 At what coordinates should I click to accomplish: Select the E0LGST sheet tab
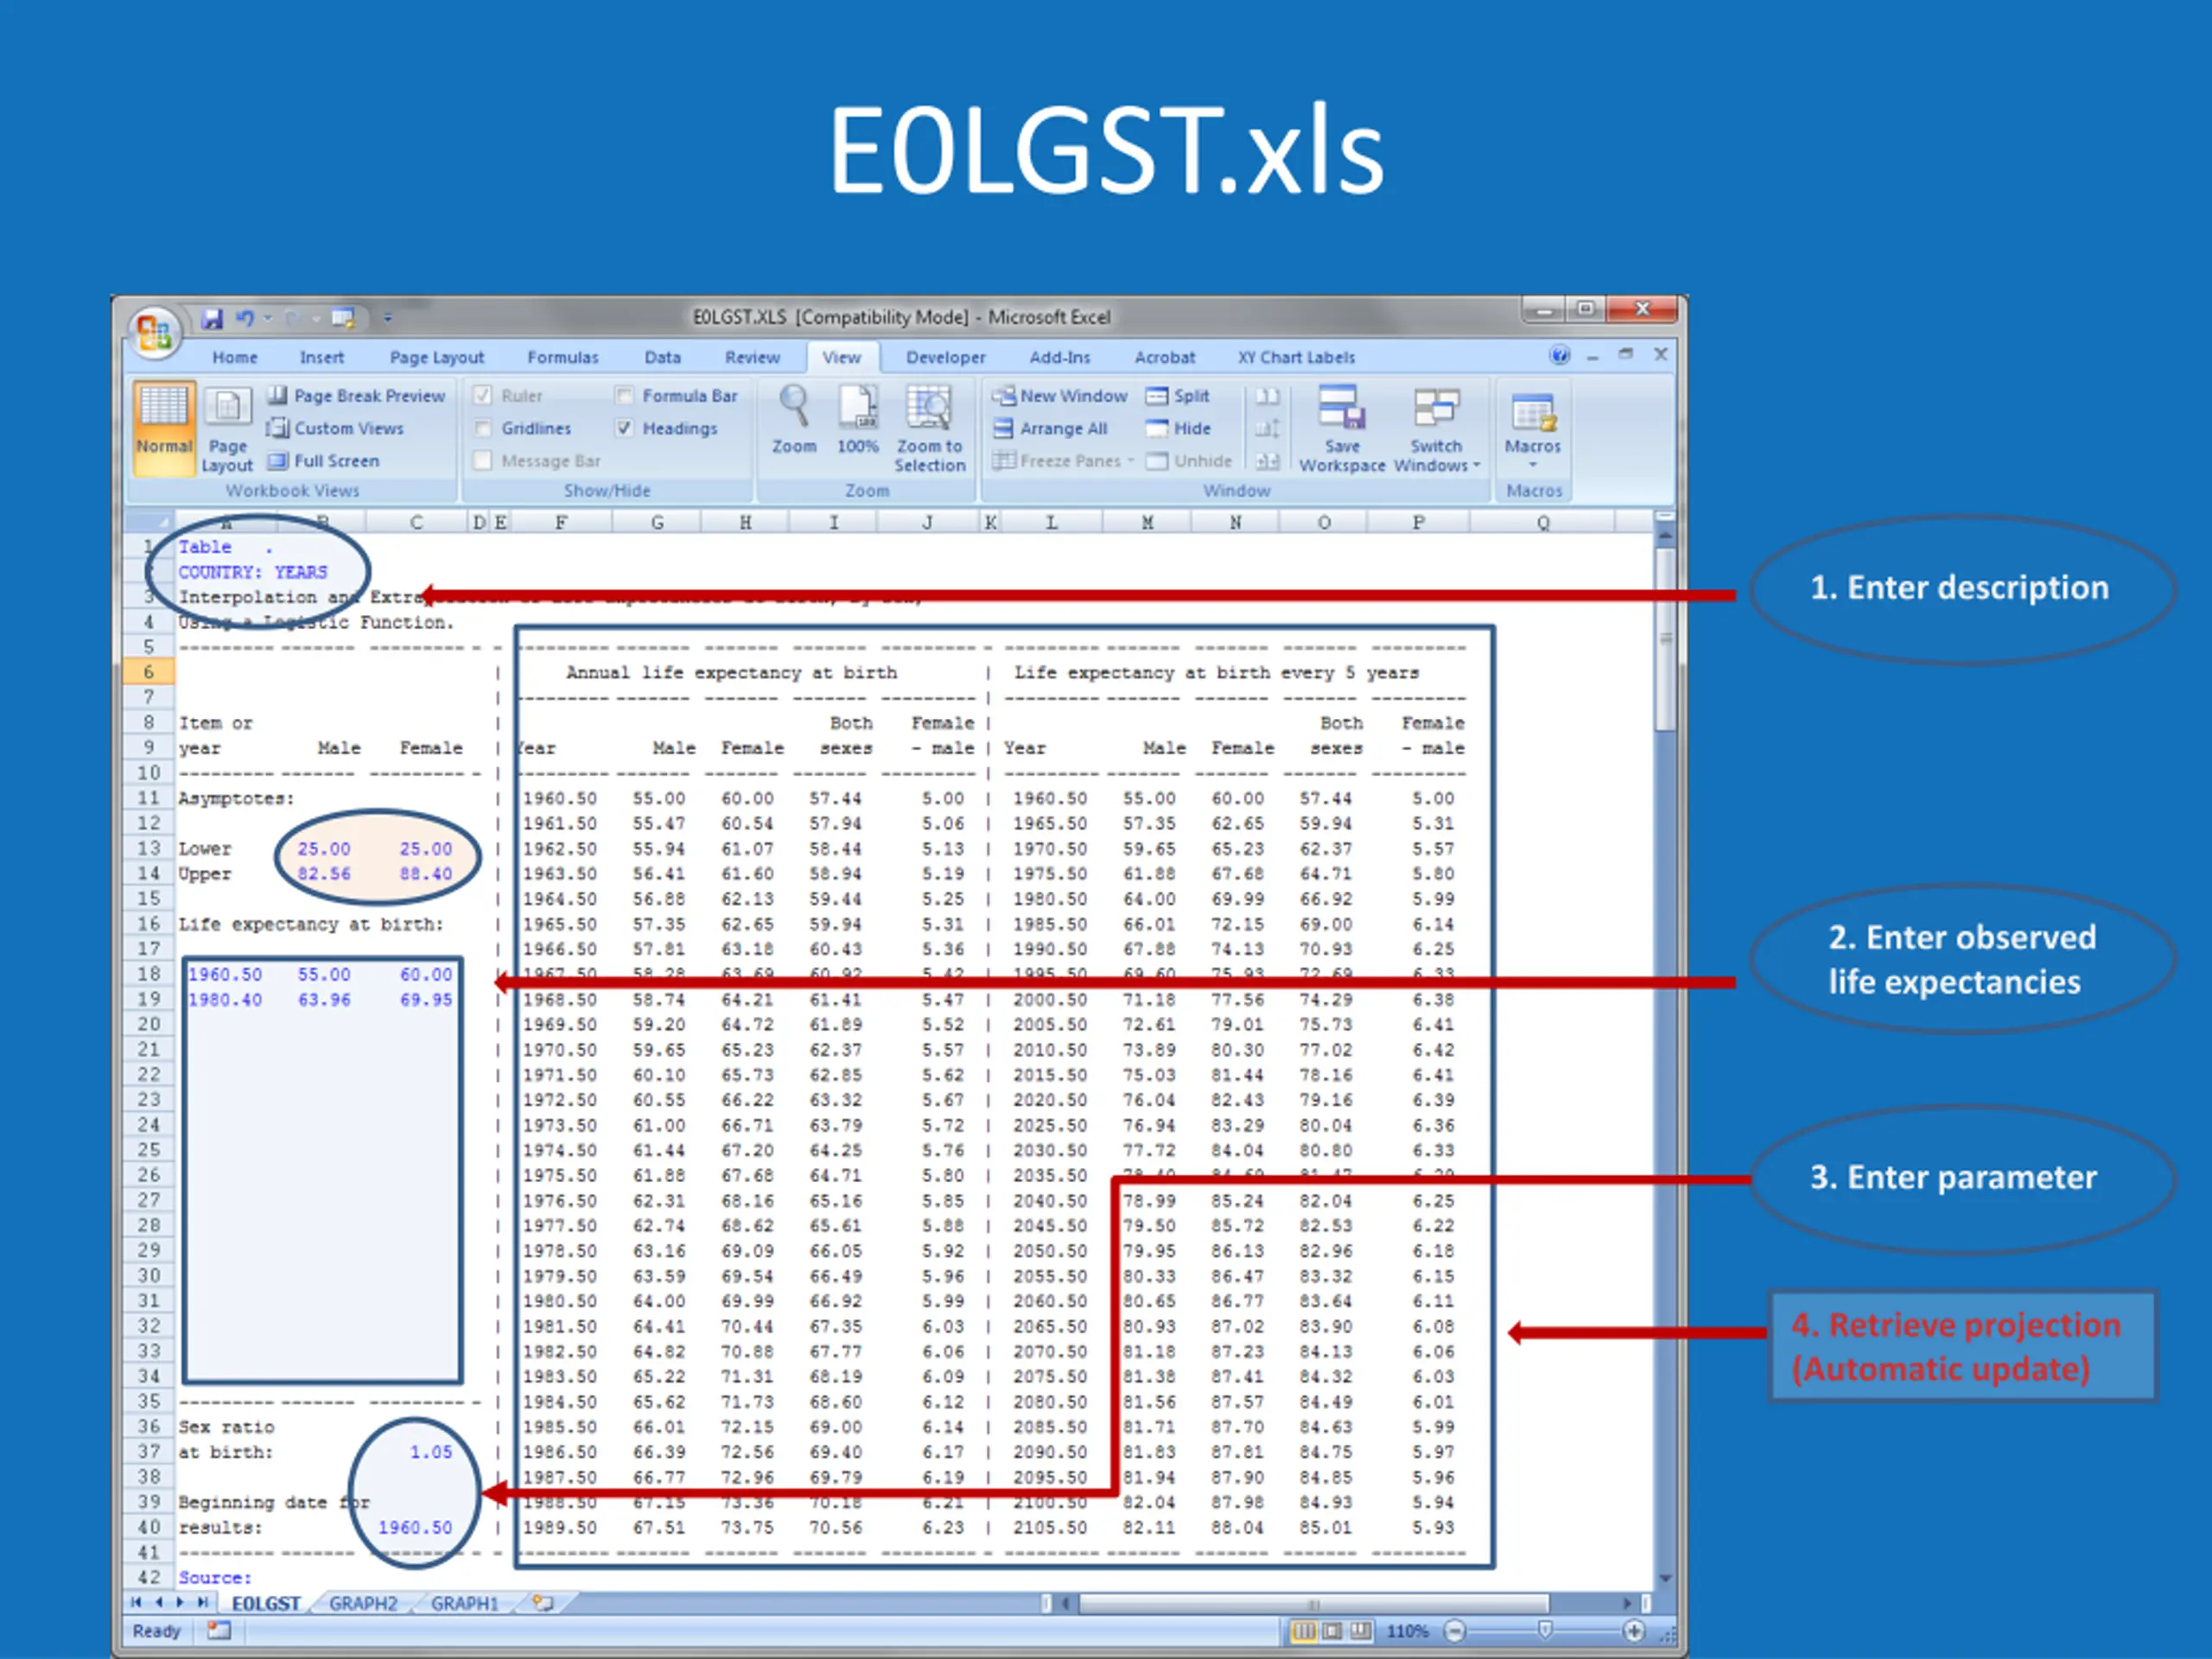pos(266,1603)
